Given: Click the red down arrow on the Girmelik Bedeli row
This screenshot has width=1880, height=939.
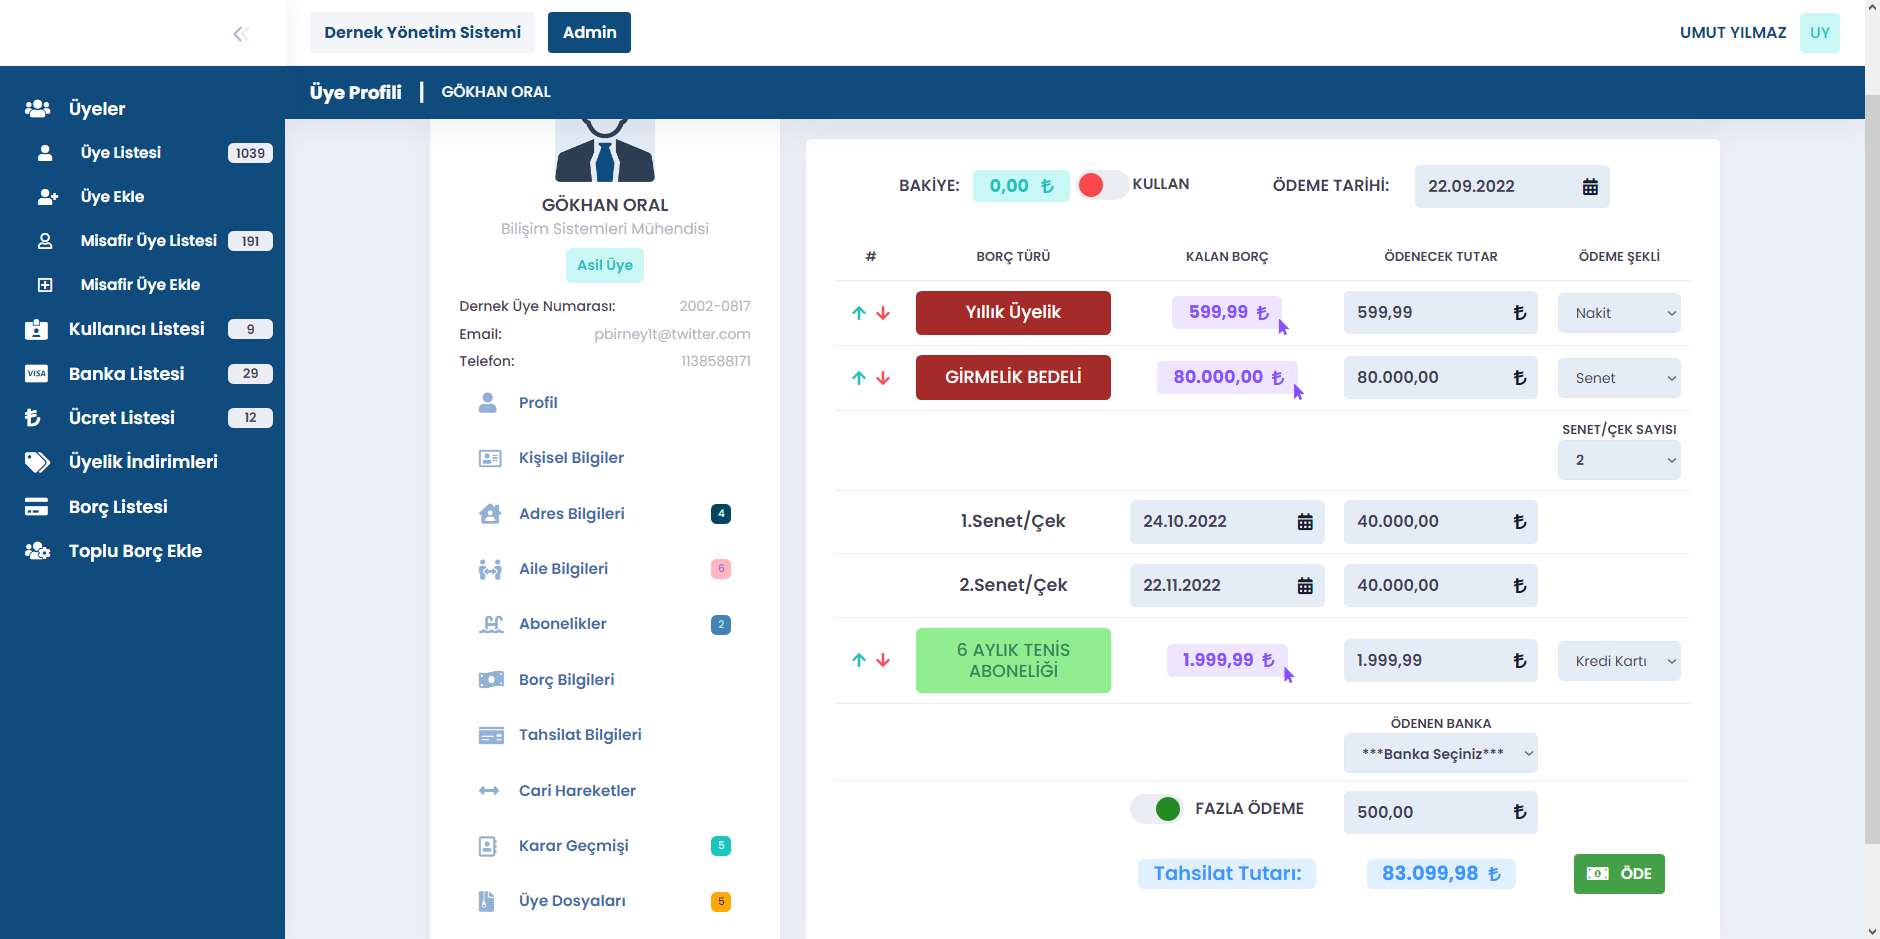Looking at the screenshot, I should (883, 378).
